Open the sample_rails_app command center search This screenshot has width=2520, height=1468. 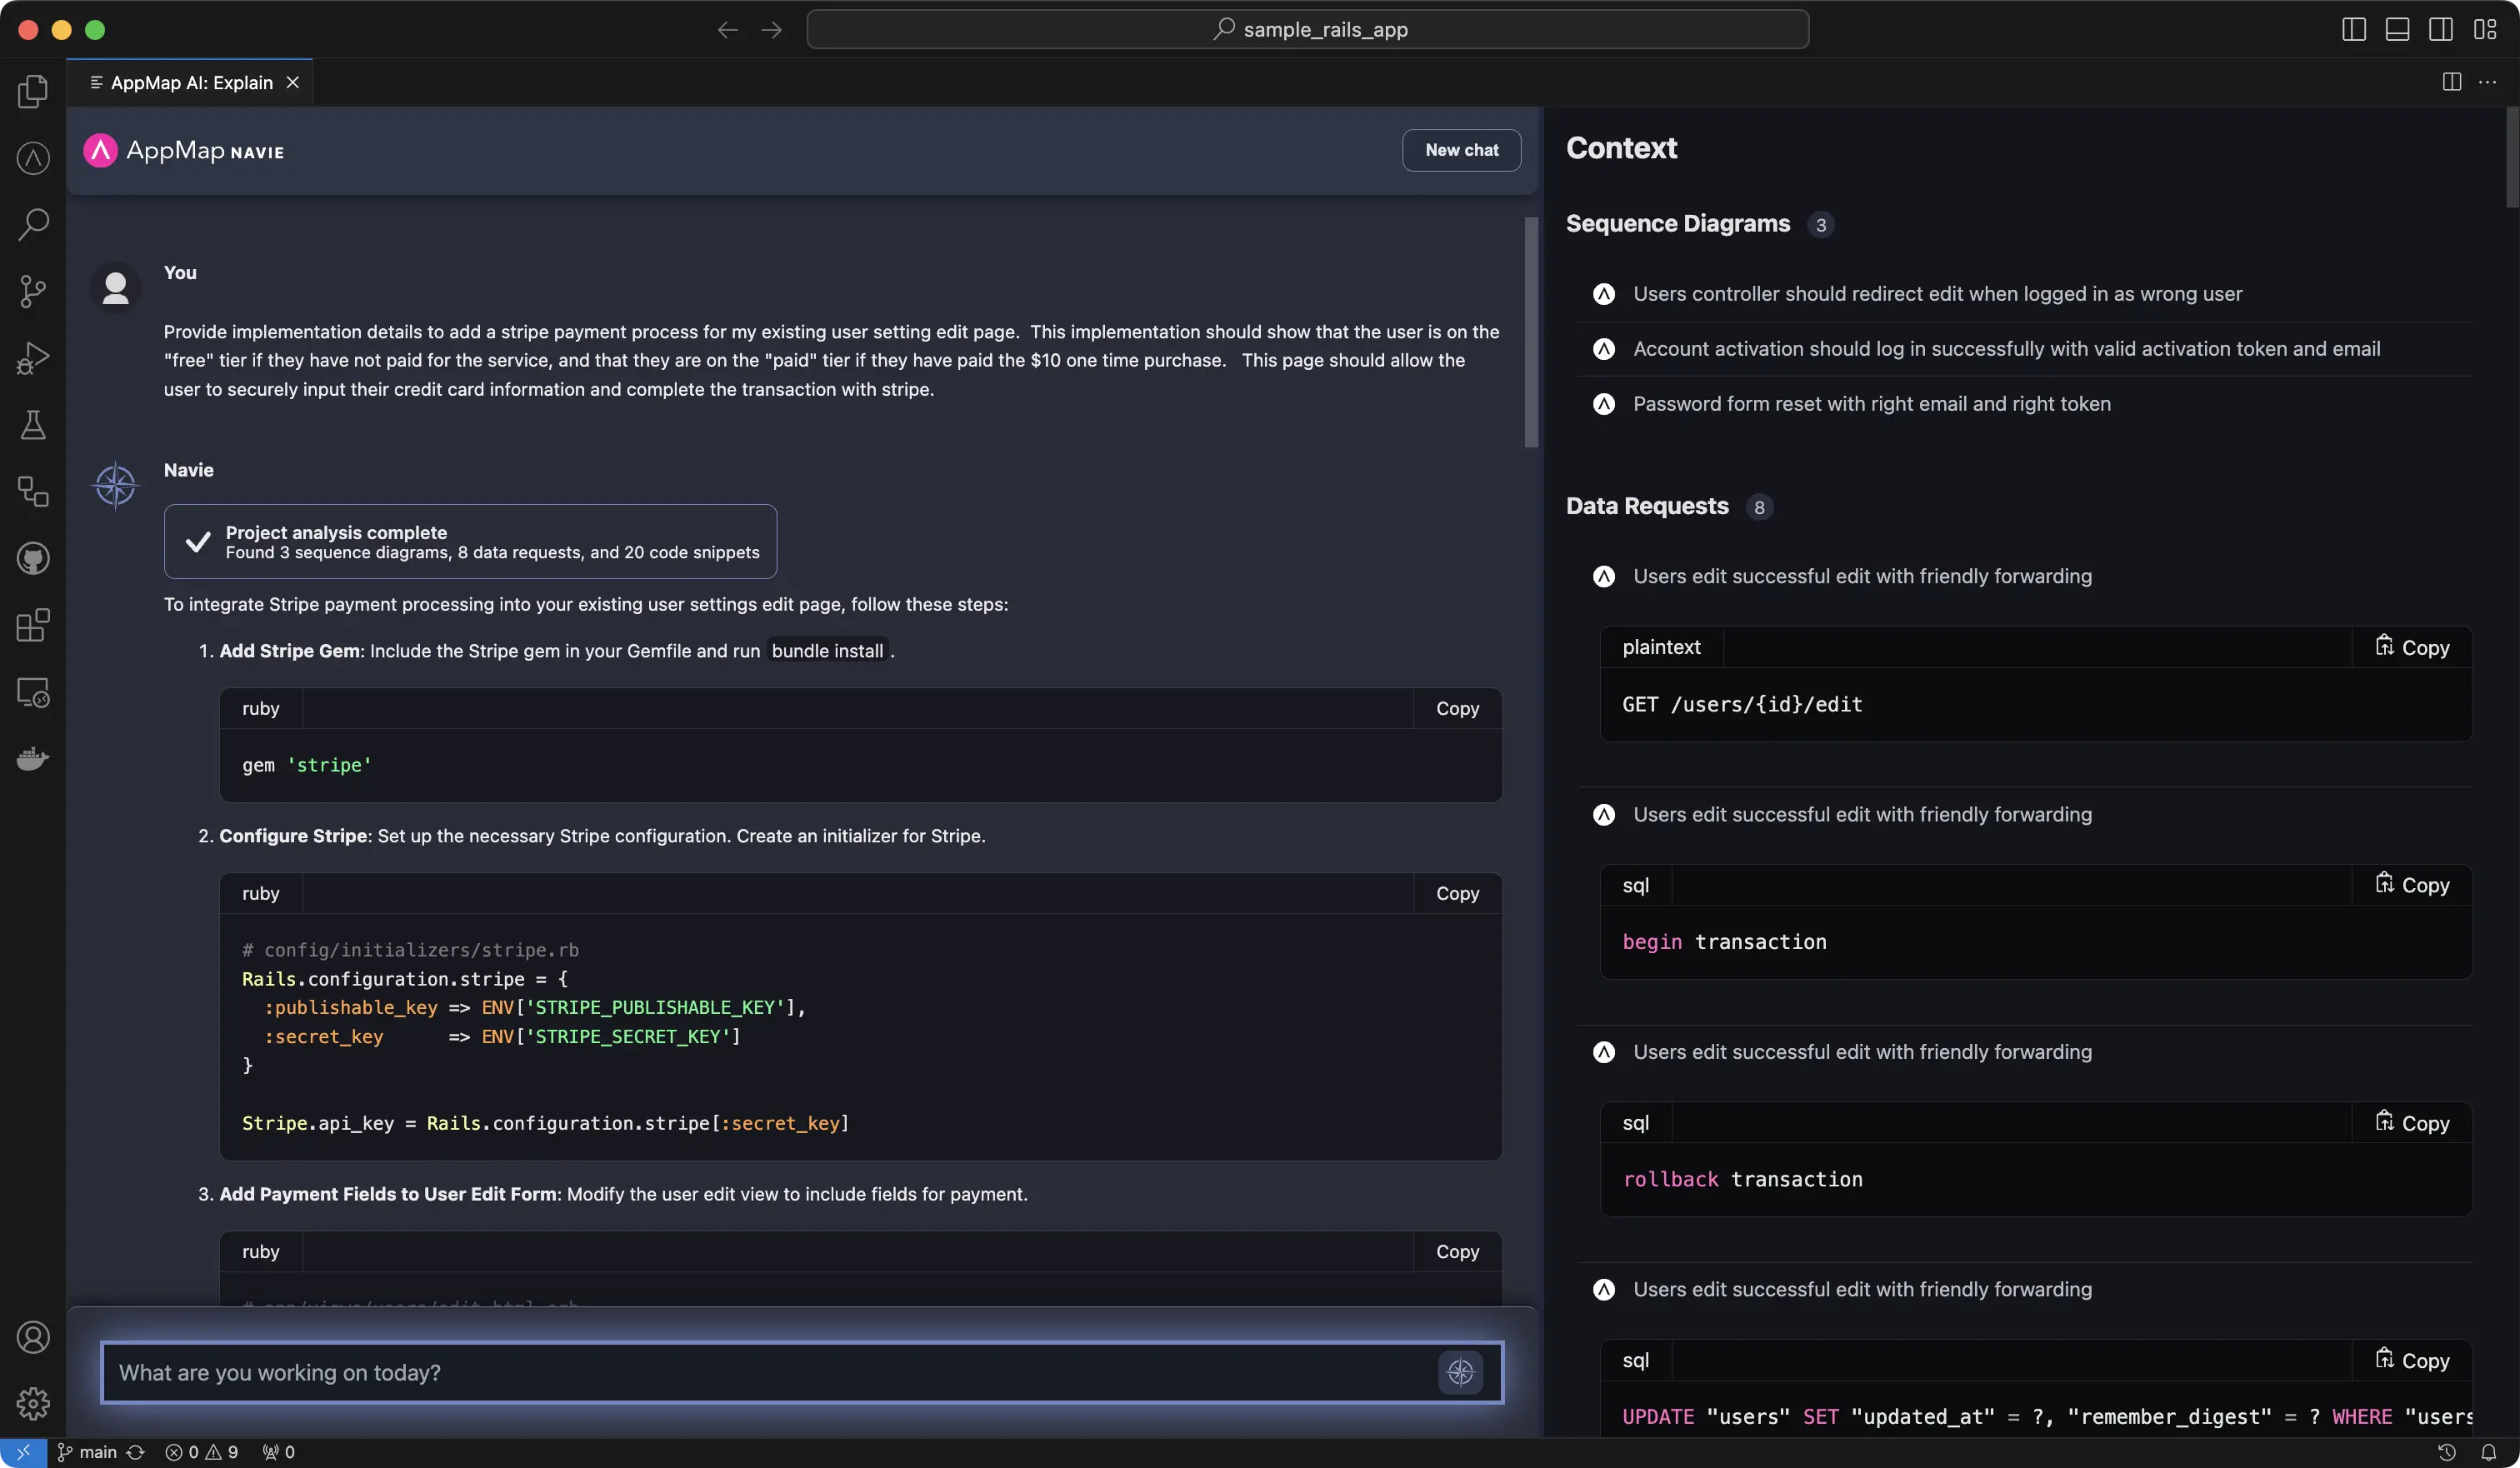point(1308,30)
